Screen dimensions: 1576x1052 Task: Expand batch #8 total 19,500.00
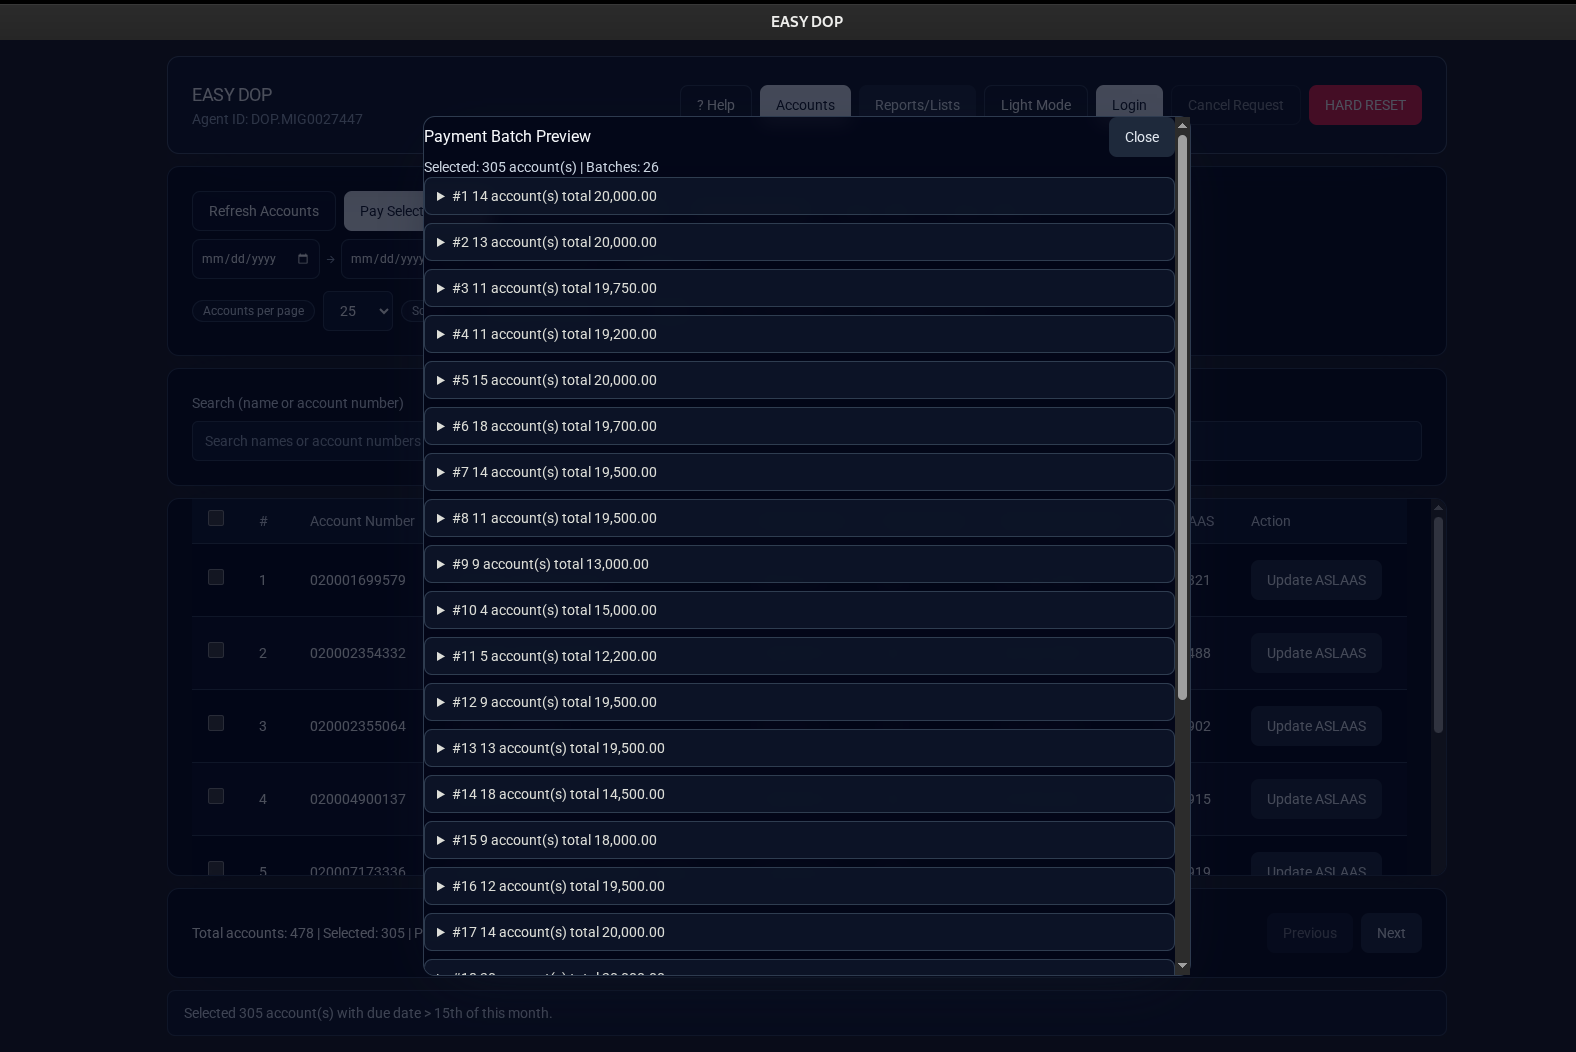[799, 518]
